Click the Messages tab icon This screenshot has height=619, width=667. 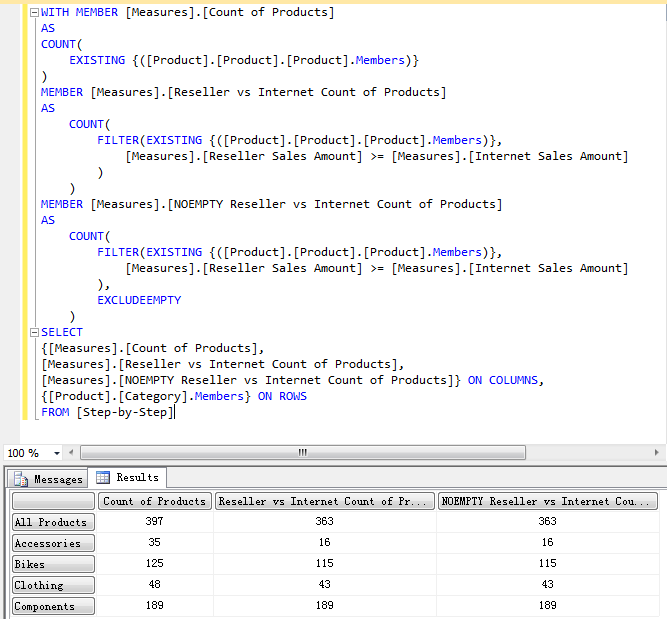20,479
